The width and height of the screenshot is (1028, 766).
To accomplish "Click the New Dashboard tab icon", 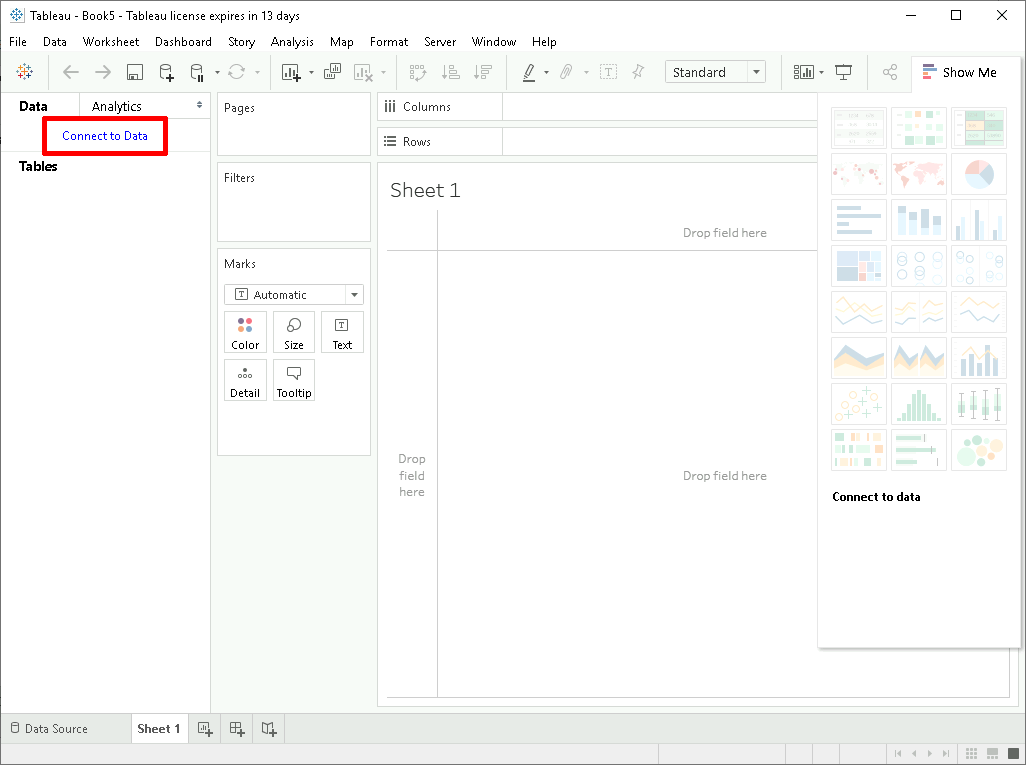I will (237, 729).
